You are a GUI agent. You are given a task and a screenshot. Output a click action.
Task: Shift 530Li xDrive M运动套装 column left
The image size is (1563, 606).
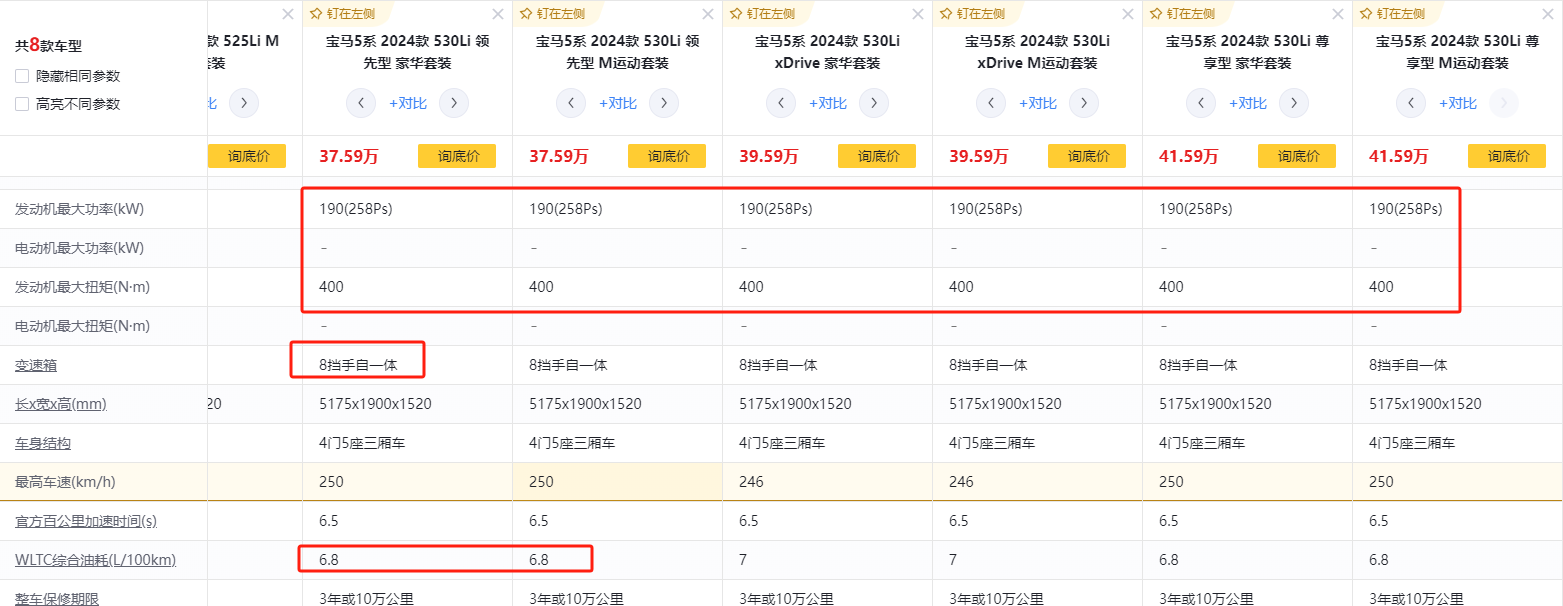coord(991,103)
